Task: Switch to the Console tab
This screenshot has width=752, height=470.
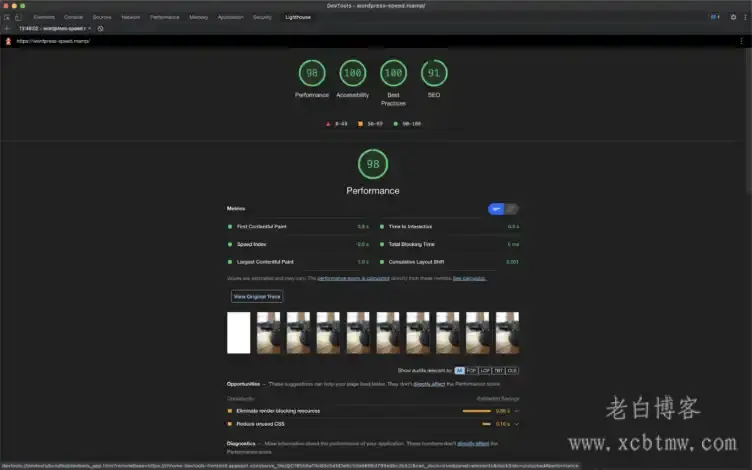Action: 74,17
